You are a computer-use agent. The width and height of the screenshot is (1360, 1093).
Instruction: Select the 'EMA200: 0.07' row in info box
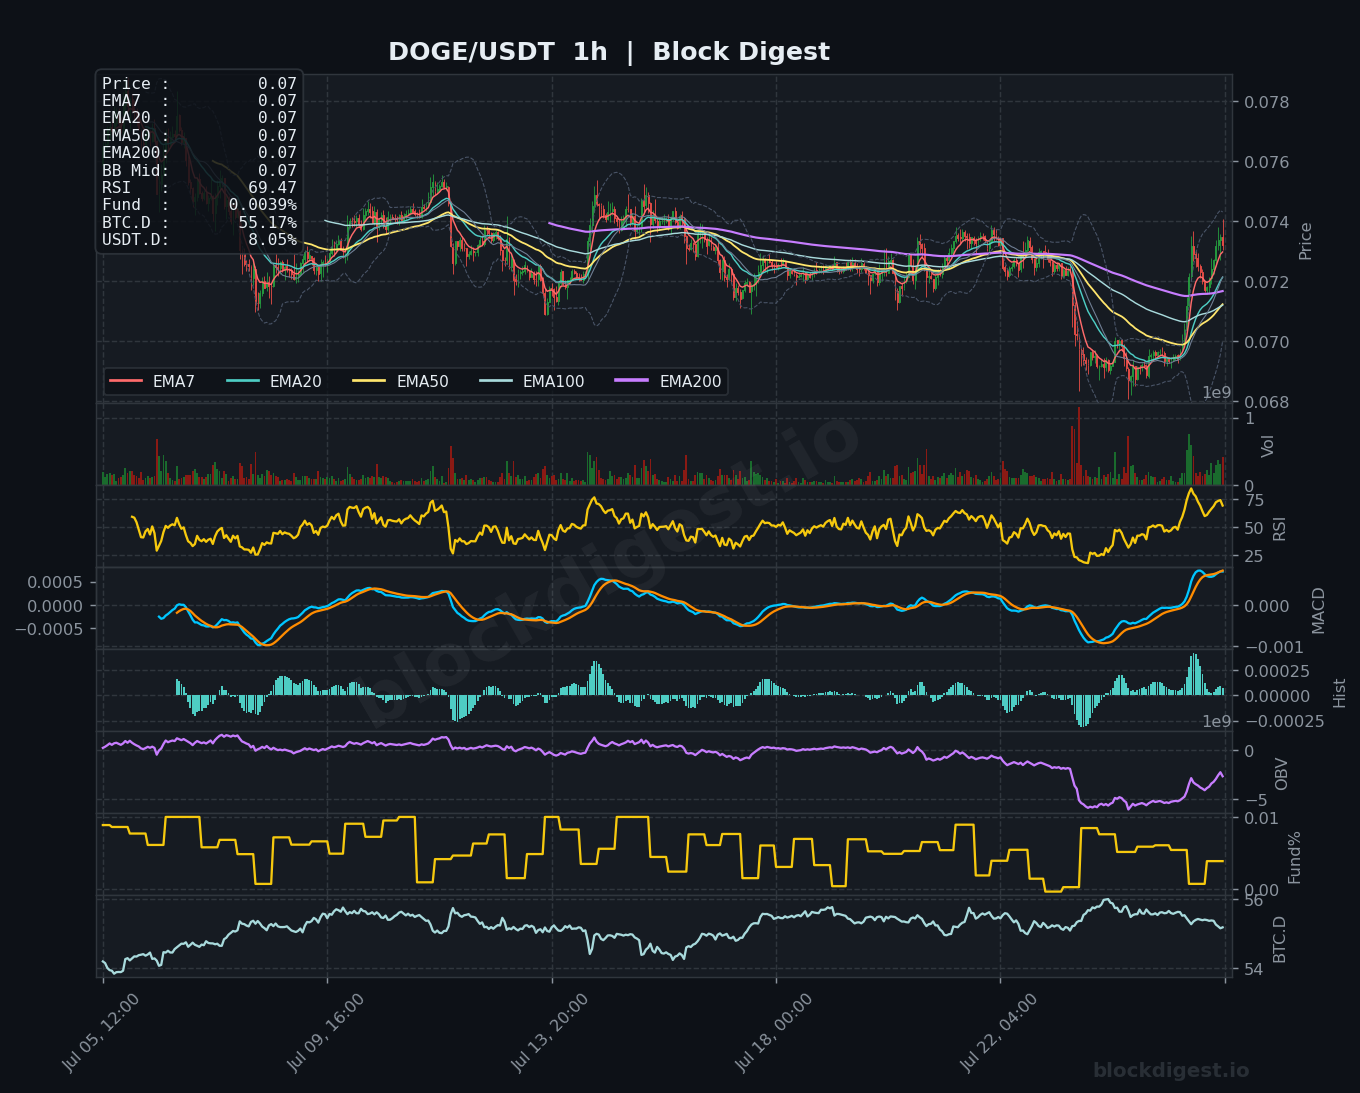(199, 153)
